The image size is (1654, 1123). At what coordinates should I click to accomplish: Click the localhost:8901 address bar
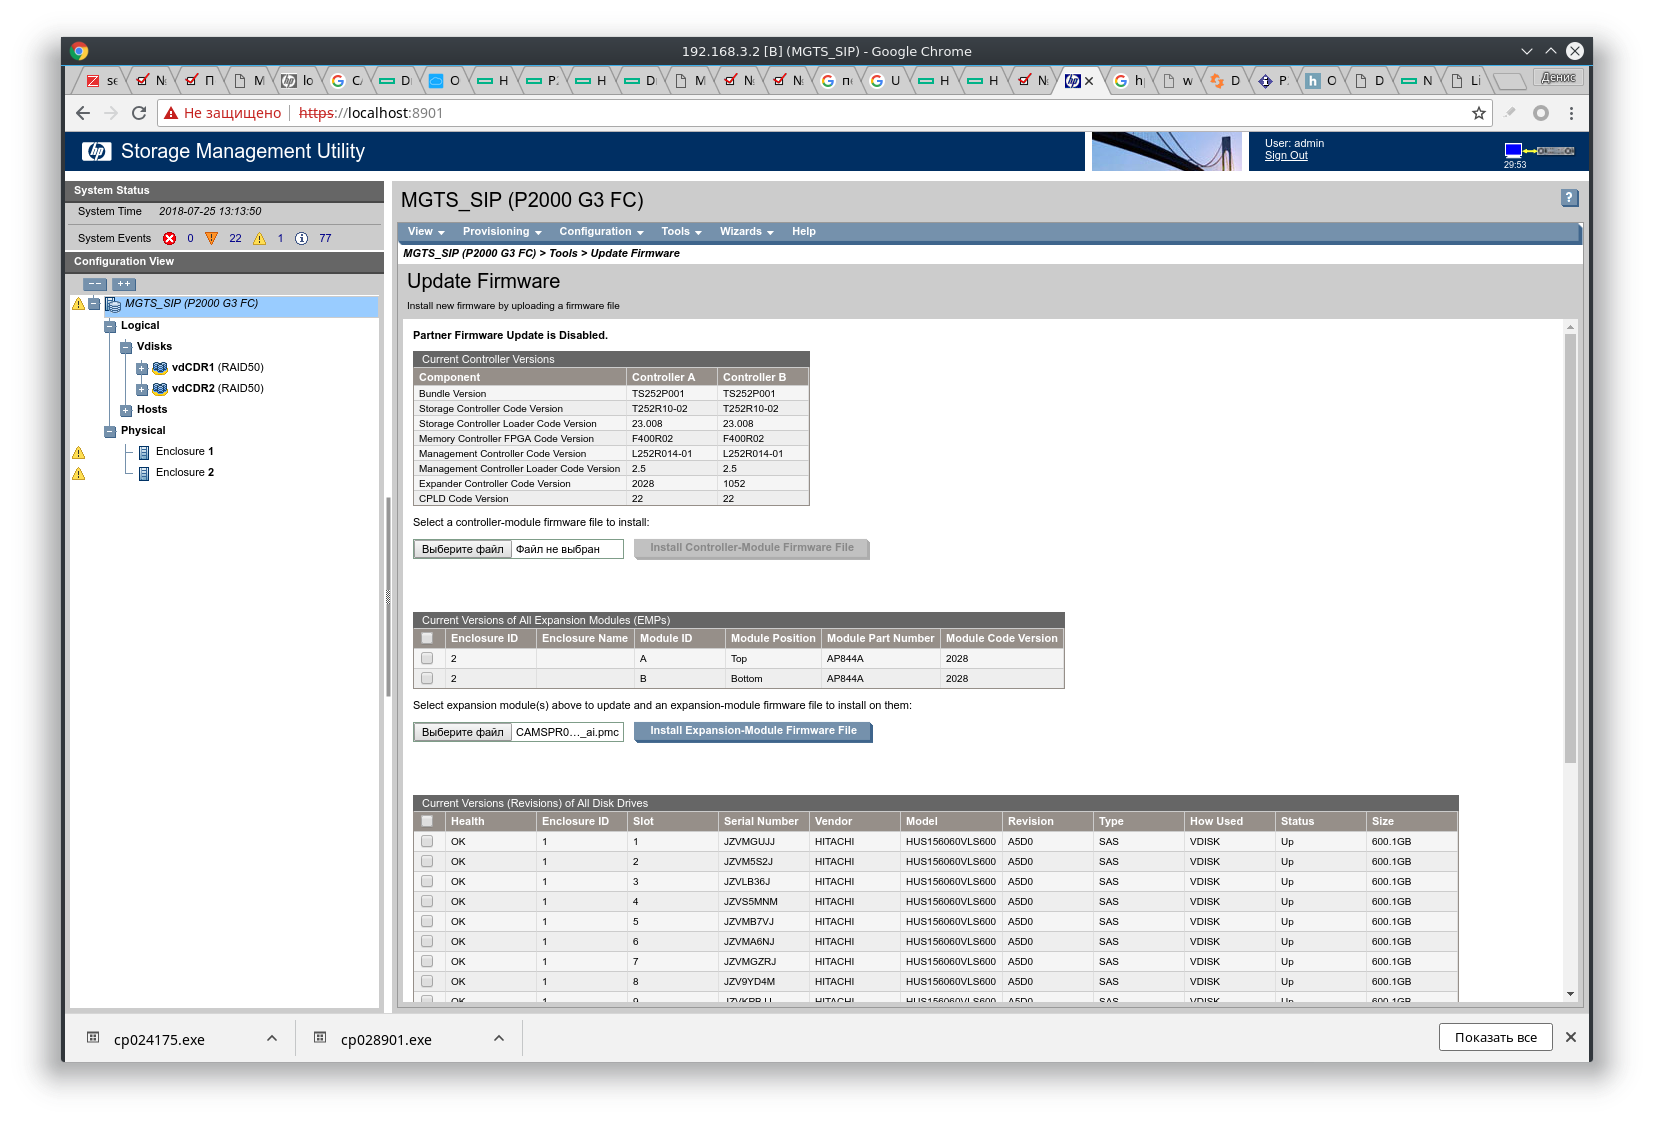(825, 113)
